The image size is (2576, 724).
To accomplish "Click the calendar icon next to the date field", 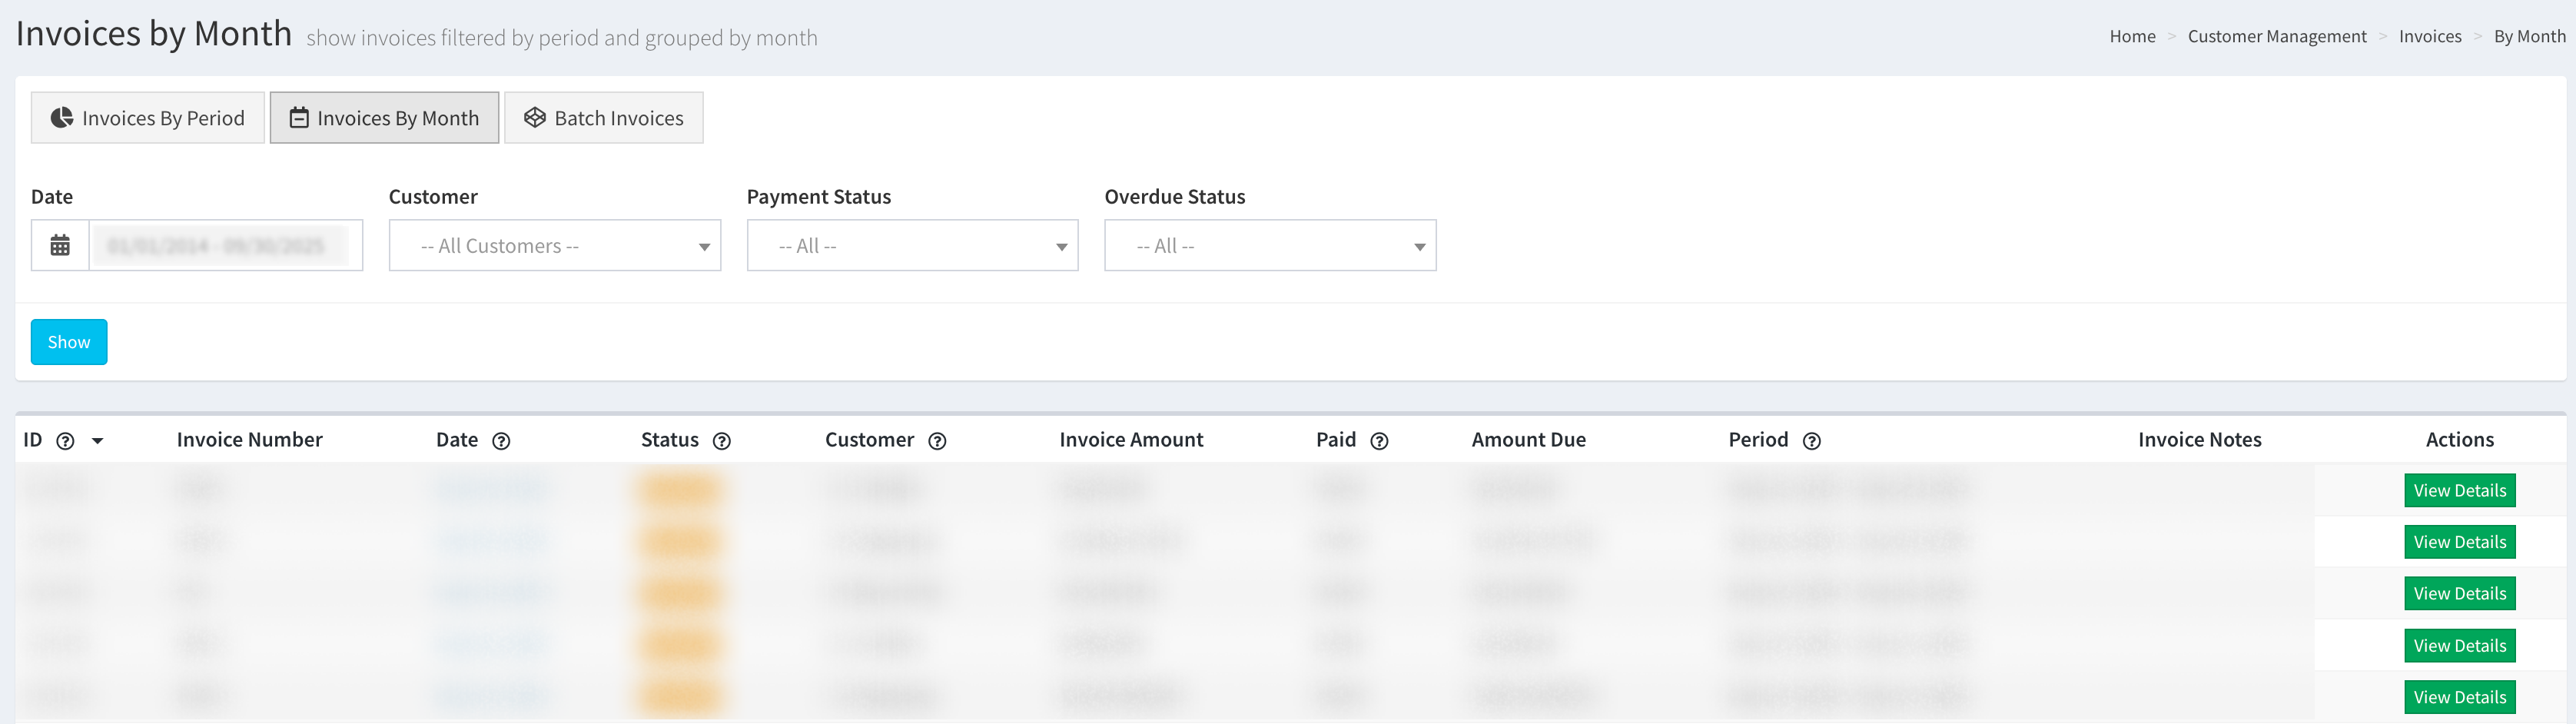I will tap(60, 245).
